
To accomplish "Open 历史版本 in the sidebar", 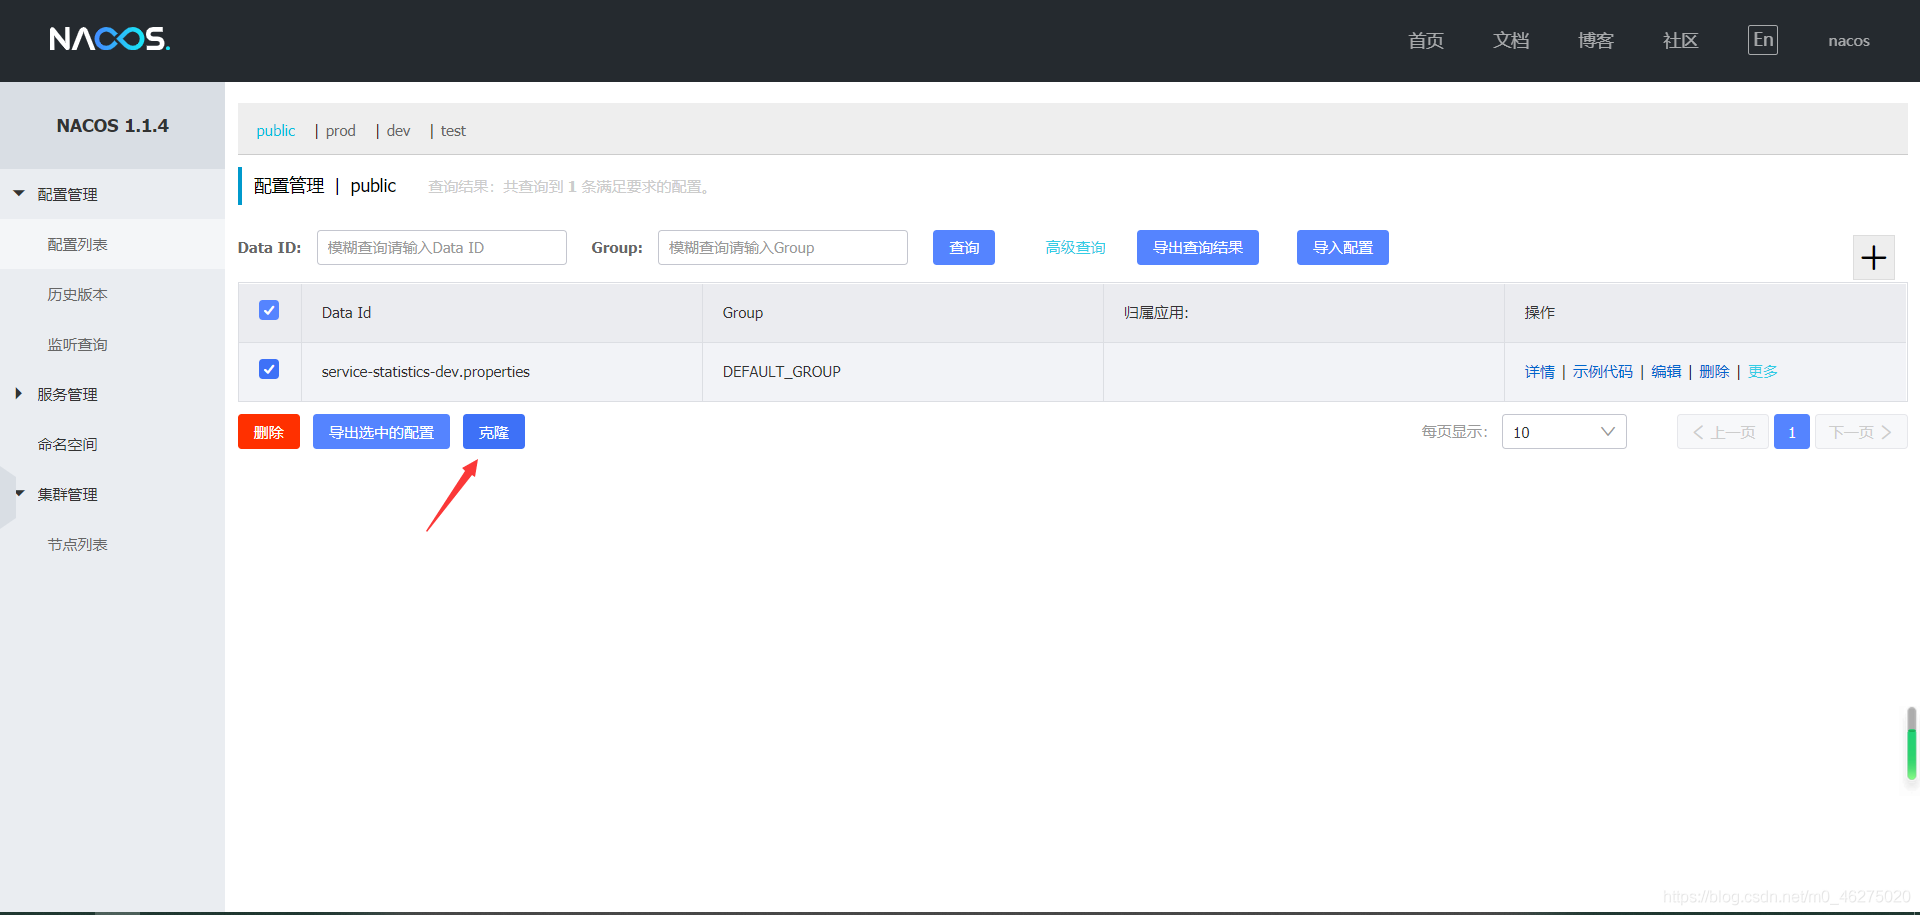I will (77, 294).
